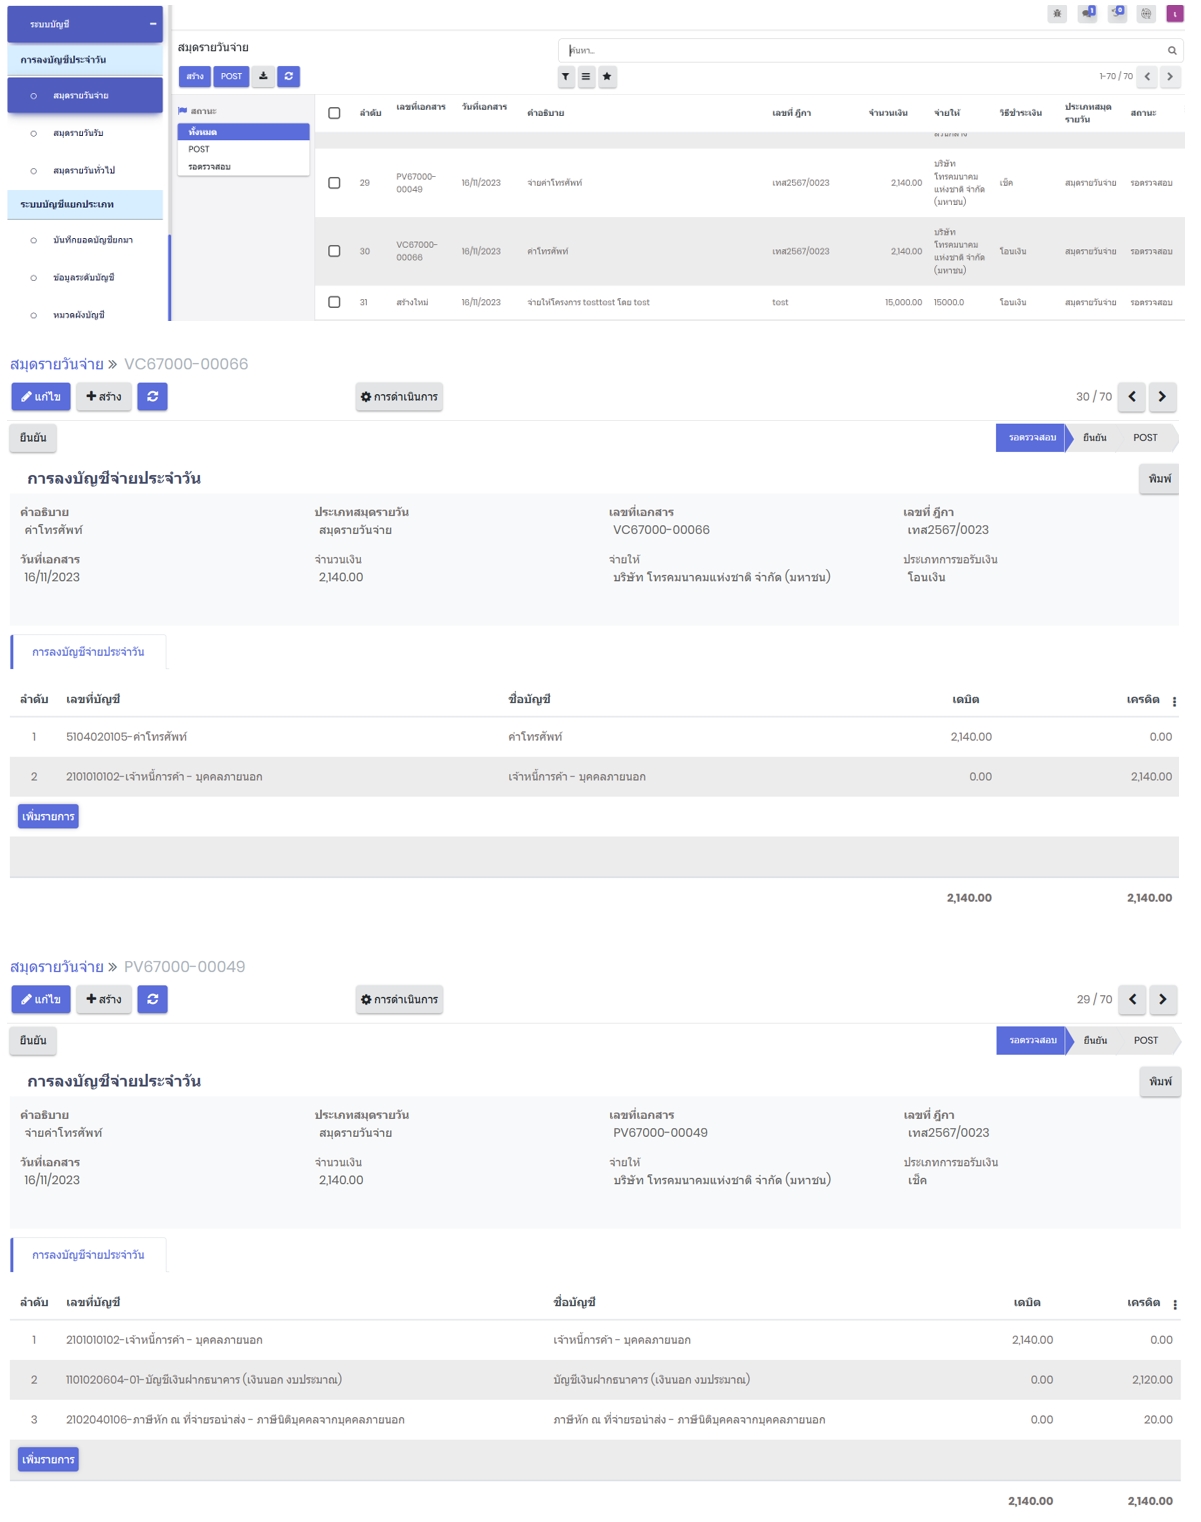Screen dimensions: 1201x1522
Task: Open หมวดผังบัญชี in the sidebar
Action: [85, 315]
